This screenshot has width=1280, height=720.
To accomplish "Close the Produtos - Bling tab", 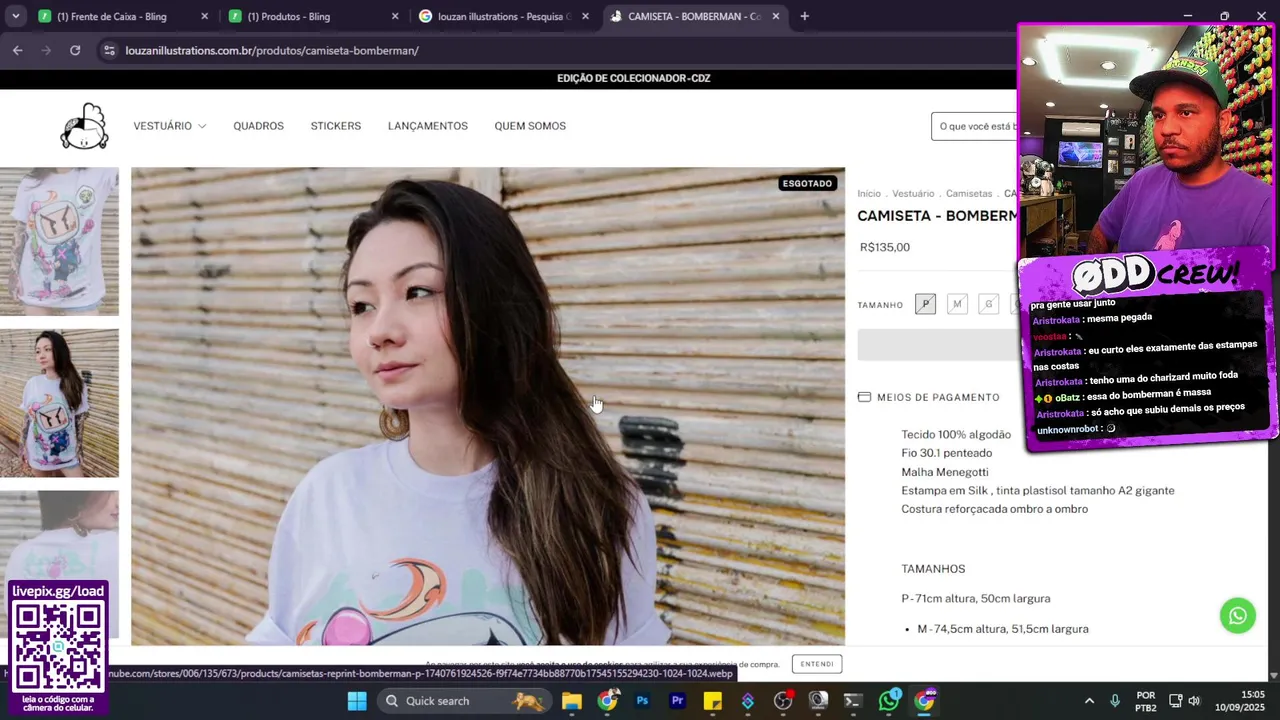I will [x=395, y=16].
